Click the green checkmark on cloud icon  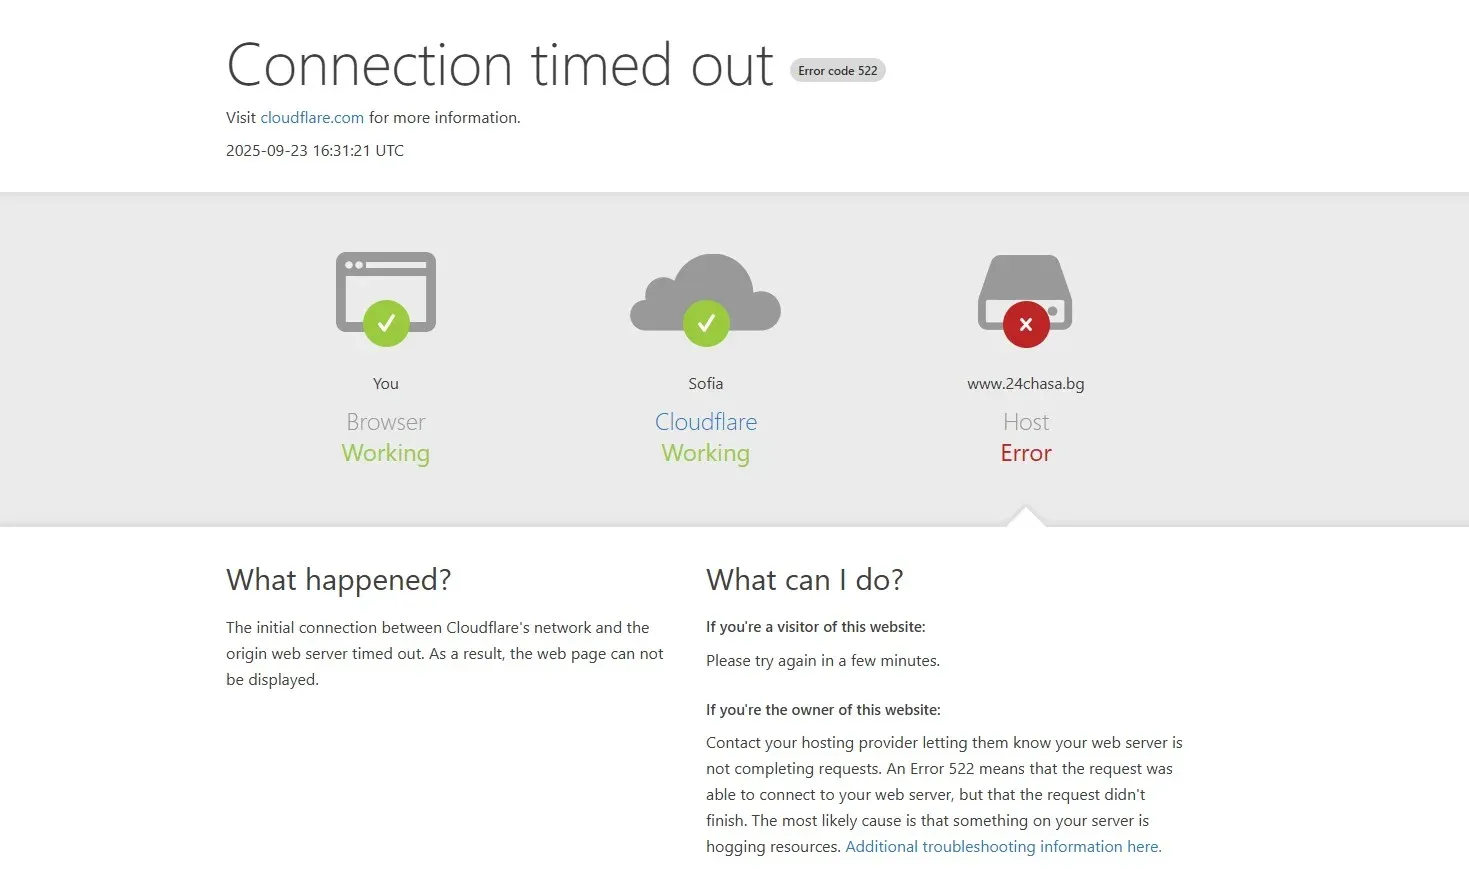tap(706, 323)
